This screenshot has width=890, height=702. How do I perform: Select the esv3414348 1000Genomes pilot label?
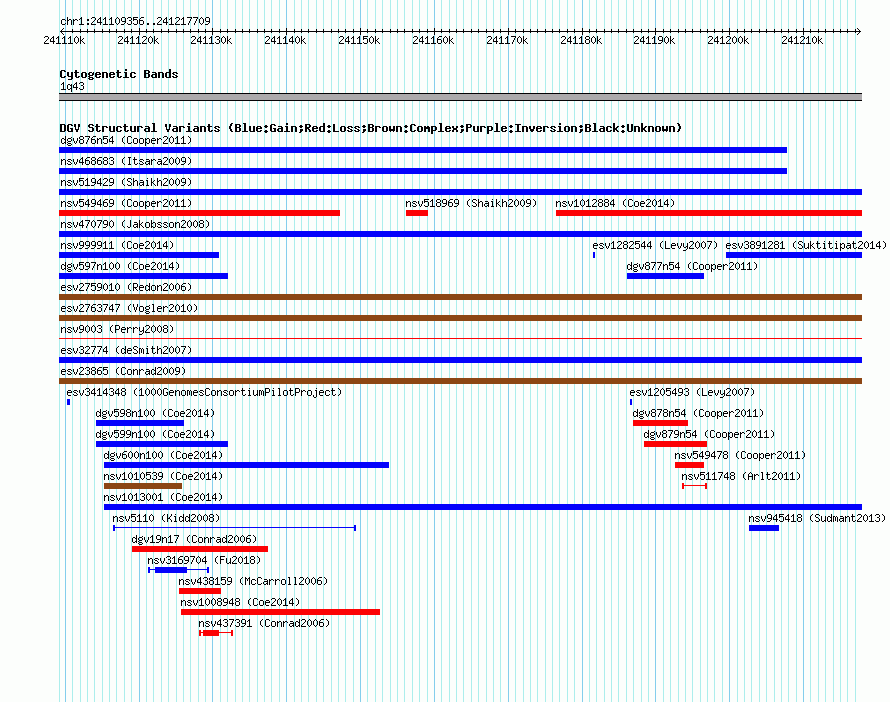coord(204,392)
